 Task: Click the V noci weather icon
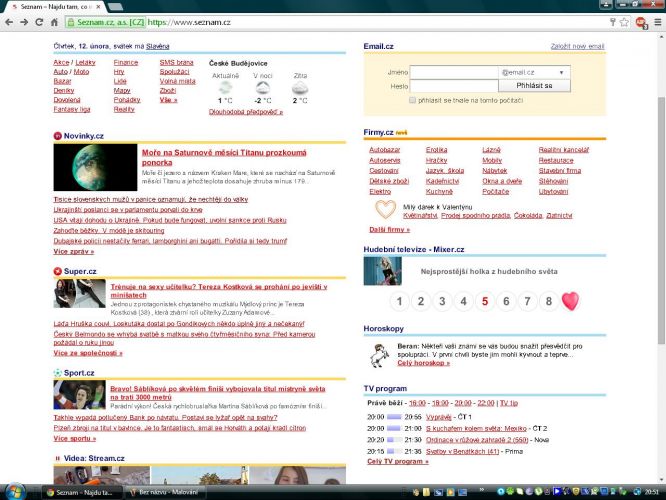262,88
